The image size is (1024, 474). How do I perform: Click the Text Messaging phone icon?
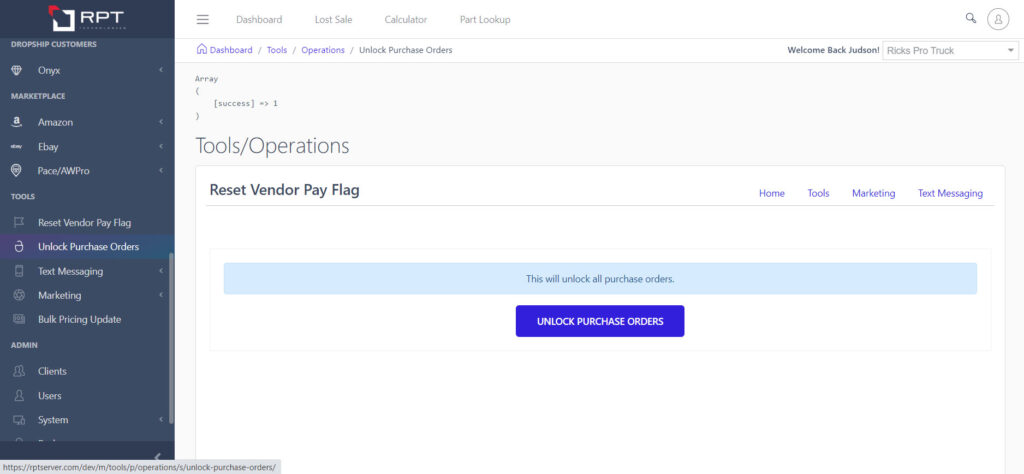click(x=19, y=271)
